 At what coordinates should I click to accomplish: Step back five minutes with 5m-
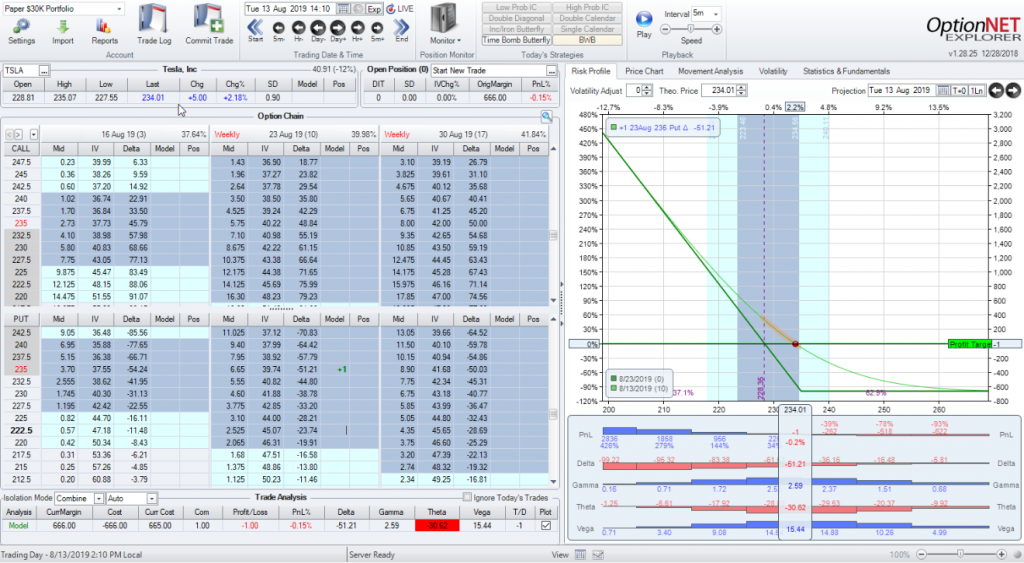(x=279, y=30)
